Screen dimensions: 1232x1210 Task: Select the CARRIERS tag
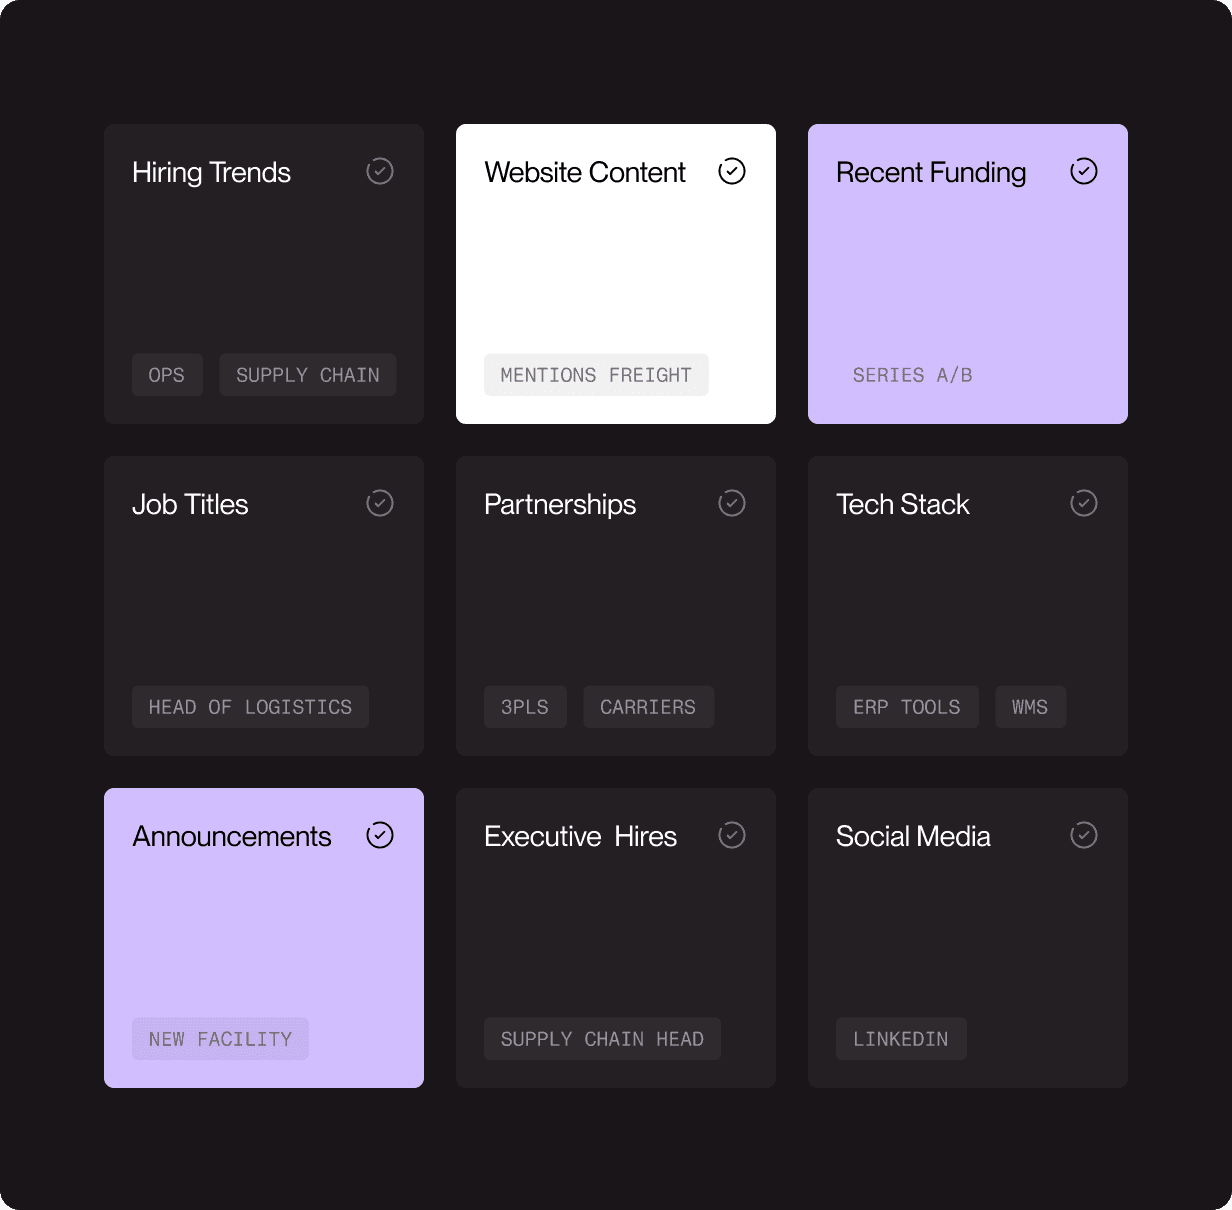648,707
